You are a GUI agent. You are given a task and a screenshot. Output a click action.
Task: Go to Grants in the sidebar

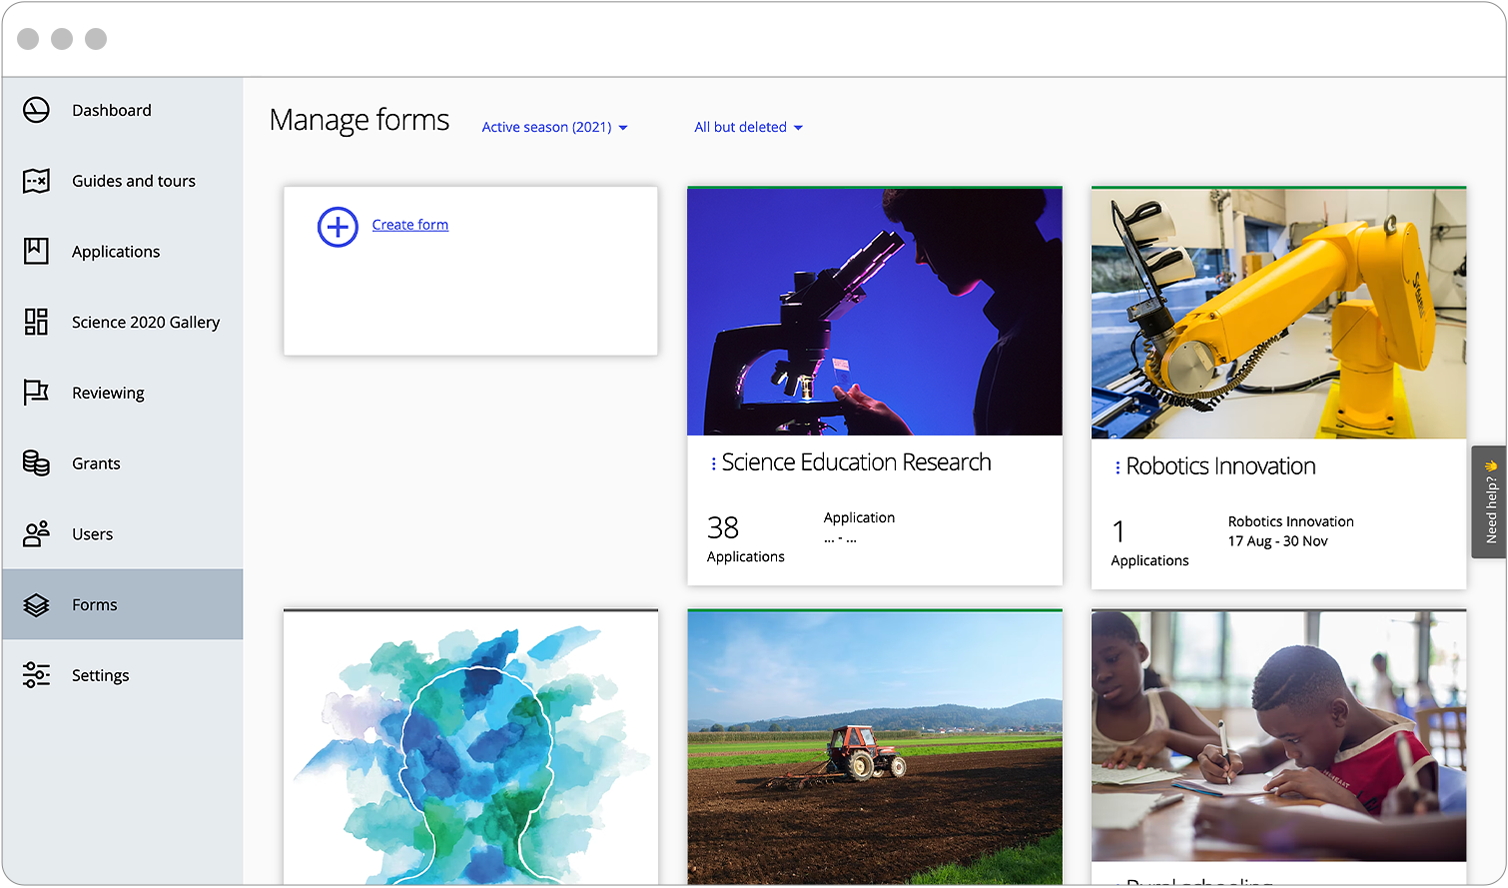tap(96, 464)
